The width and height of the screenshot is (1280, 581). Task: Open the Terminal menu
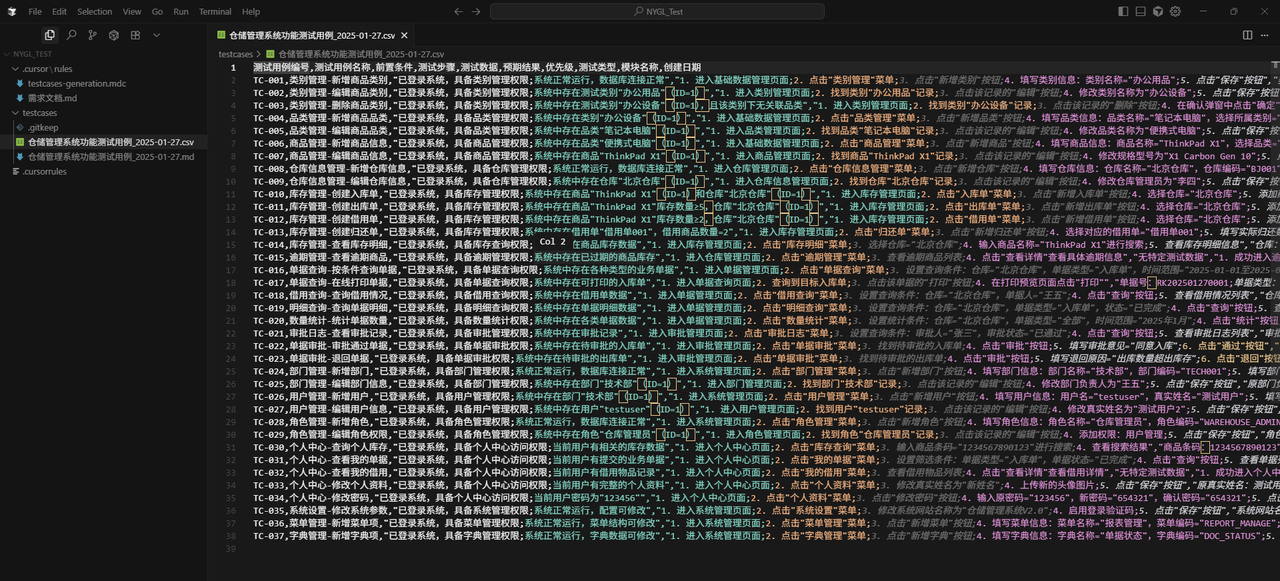215,12
